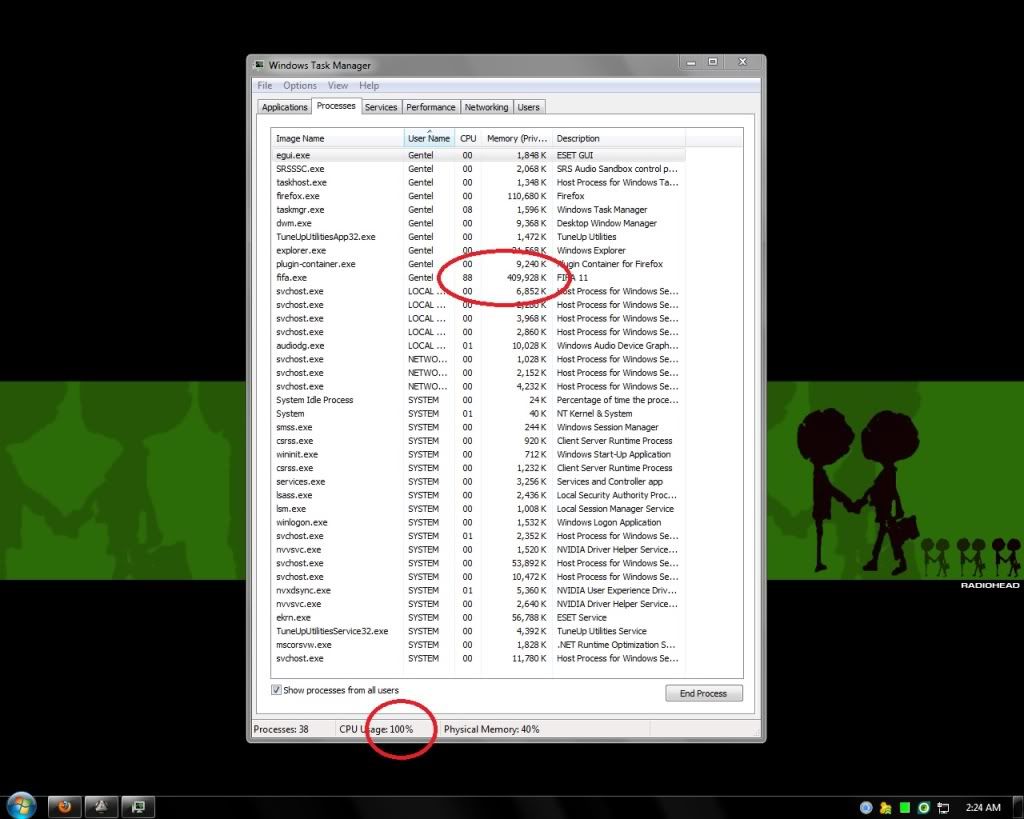Viewport: 1024px width, 819px height.
Task: Select the wininit.exe process
Action: (x=479, y=455)
